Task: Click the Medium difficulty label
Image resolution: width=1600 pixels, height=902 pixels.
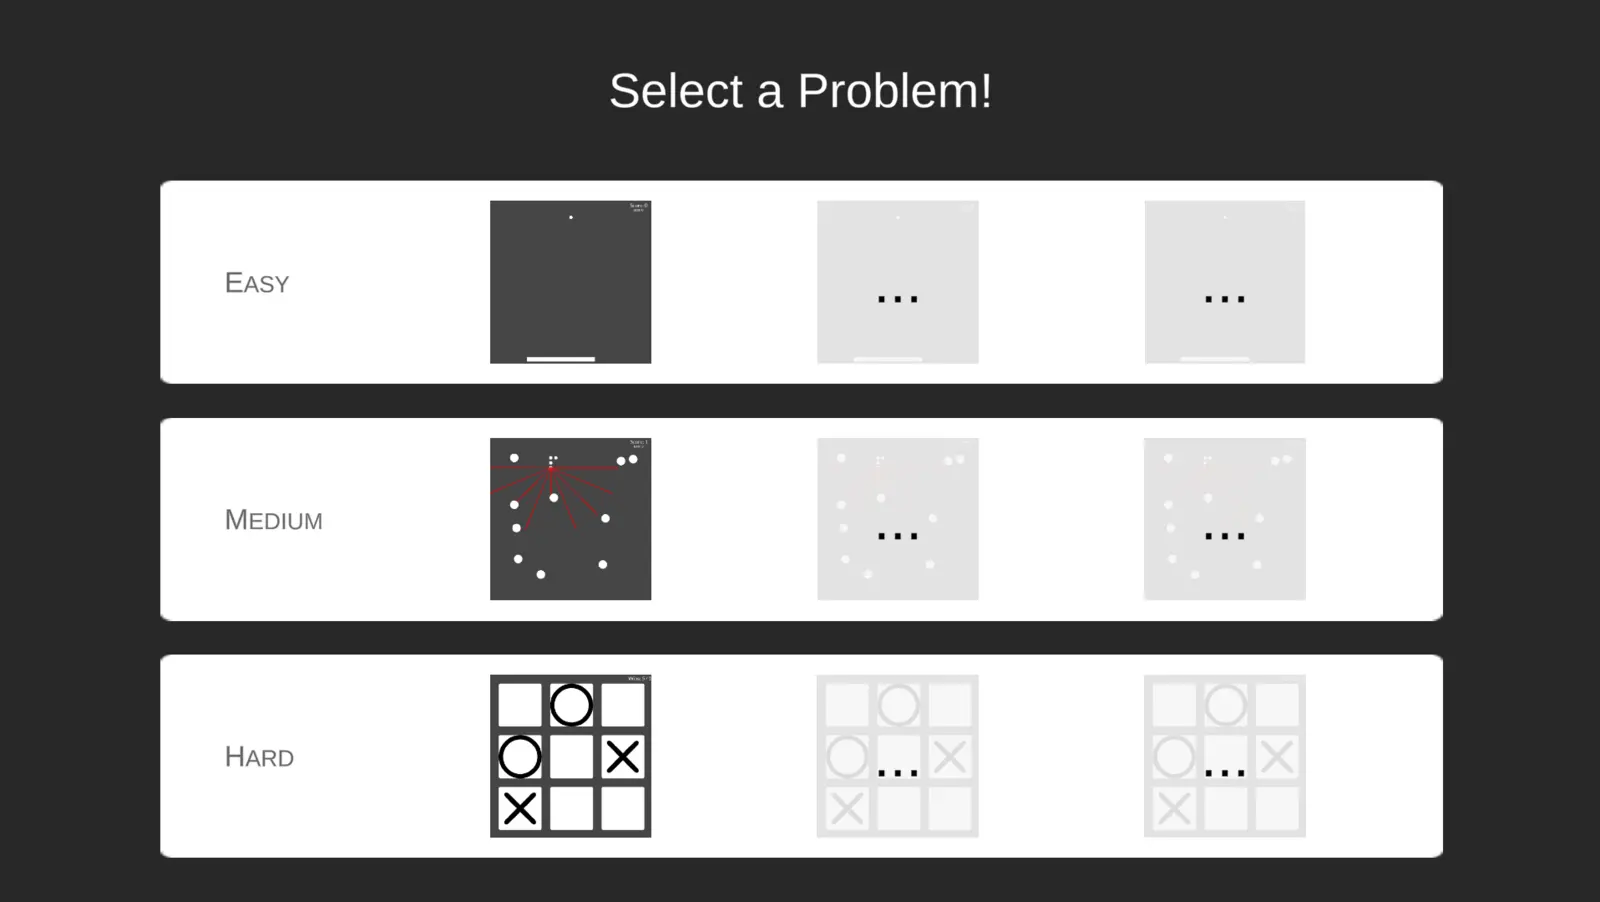Action: click(x=273, y=520)
